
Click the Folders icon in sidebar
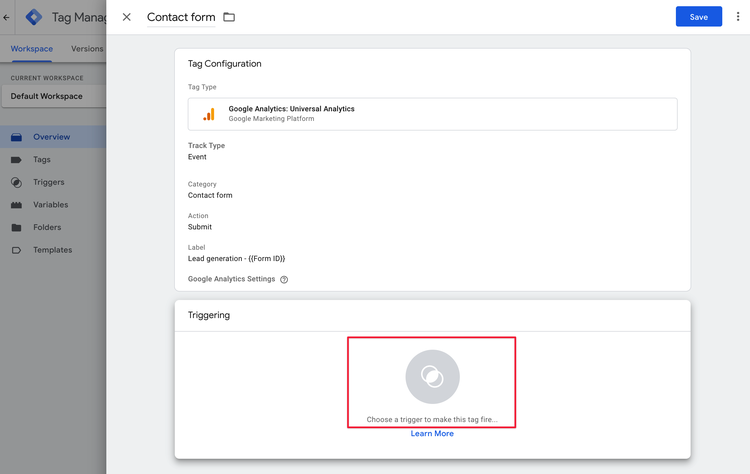pos(16,228)
